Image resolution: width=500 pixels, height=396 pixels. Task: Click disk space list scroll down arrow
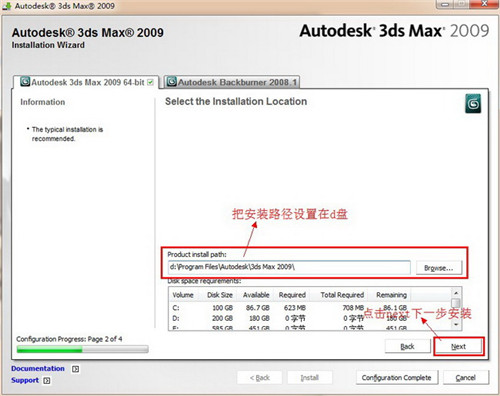coord(456,324)
